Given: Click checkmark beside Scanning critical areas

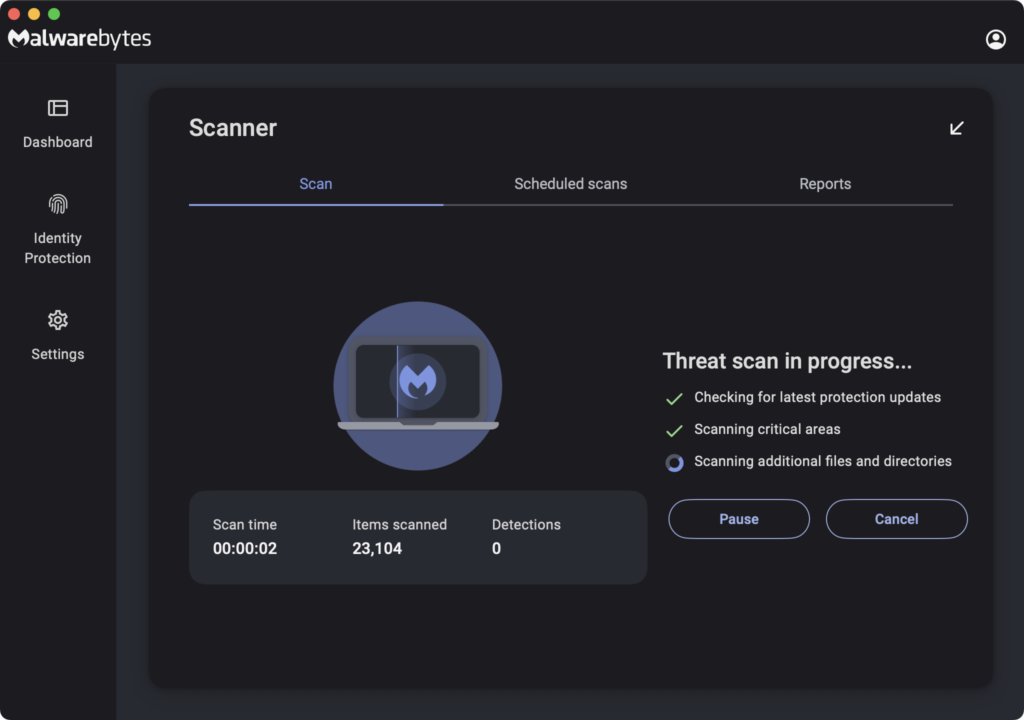Looking at the screenshot, I should tap(674, 431).
